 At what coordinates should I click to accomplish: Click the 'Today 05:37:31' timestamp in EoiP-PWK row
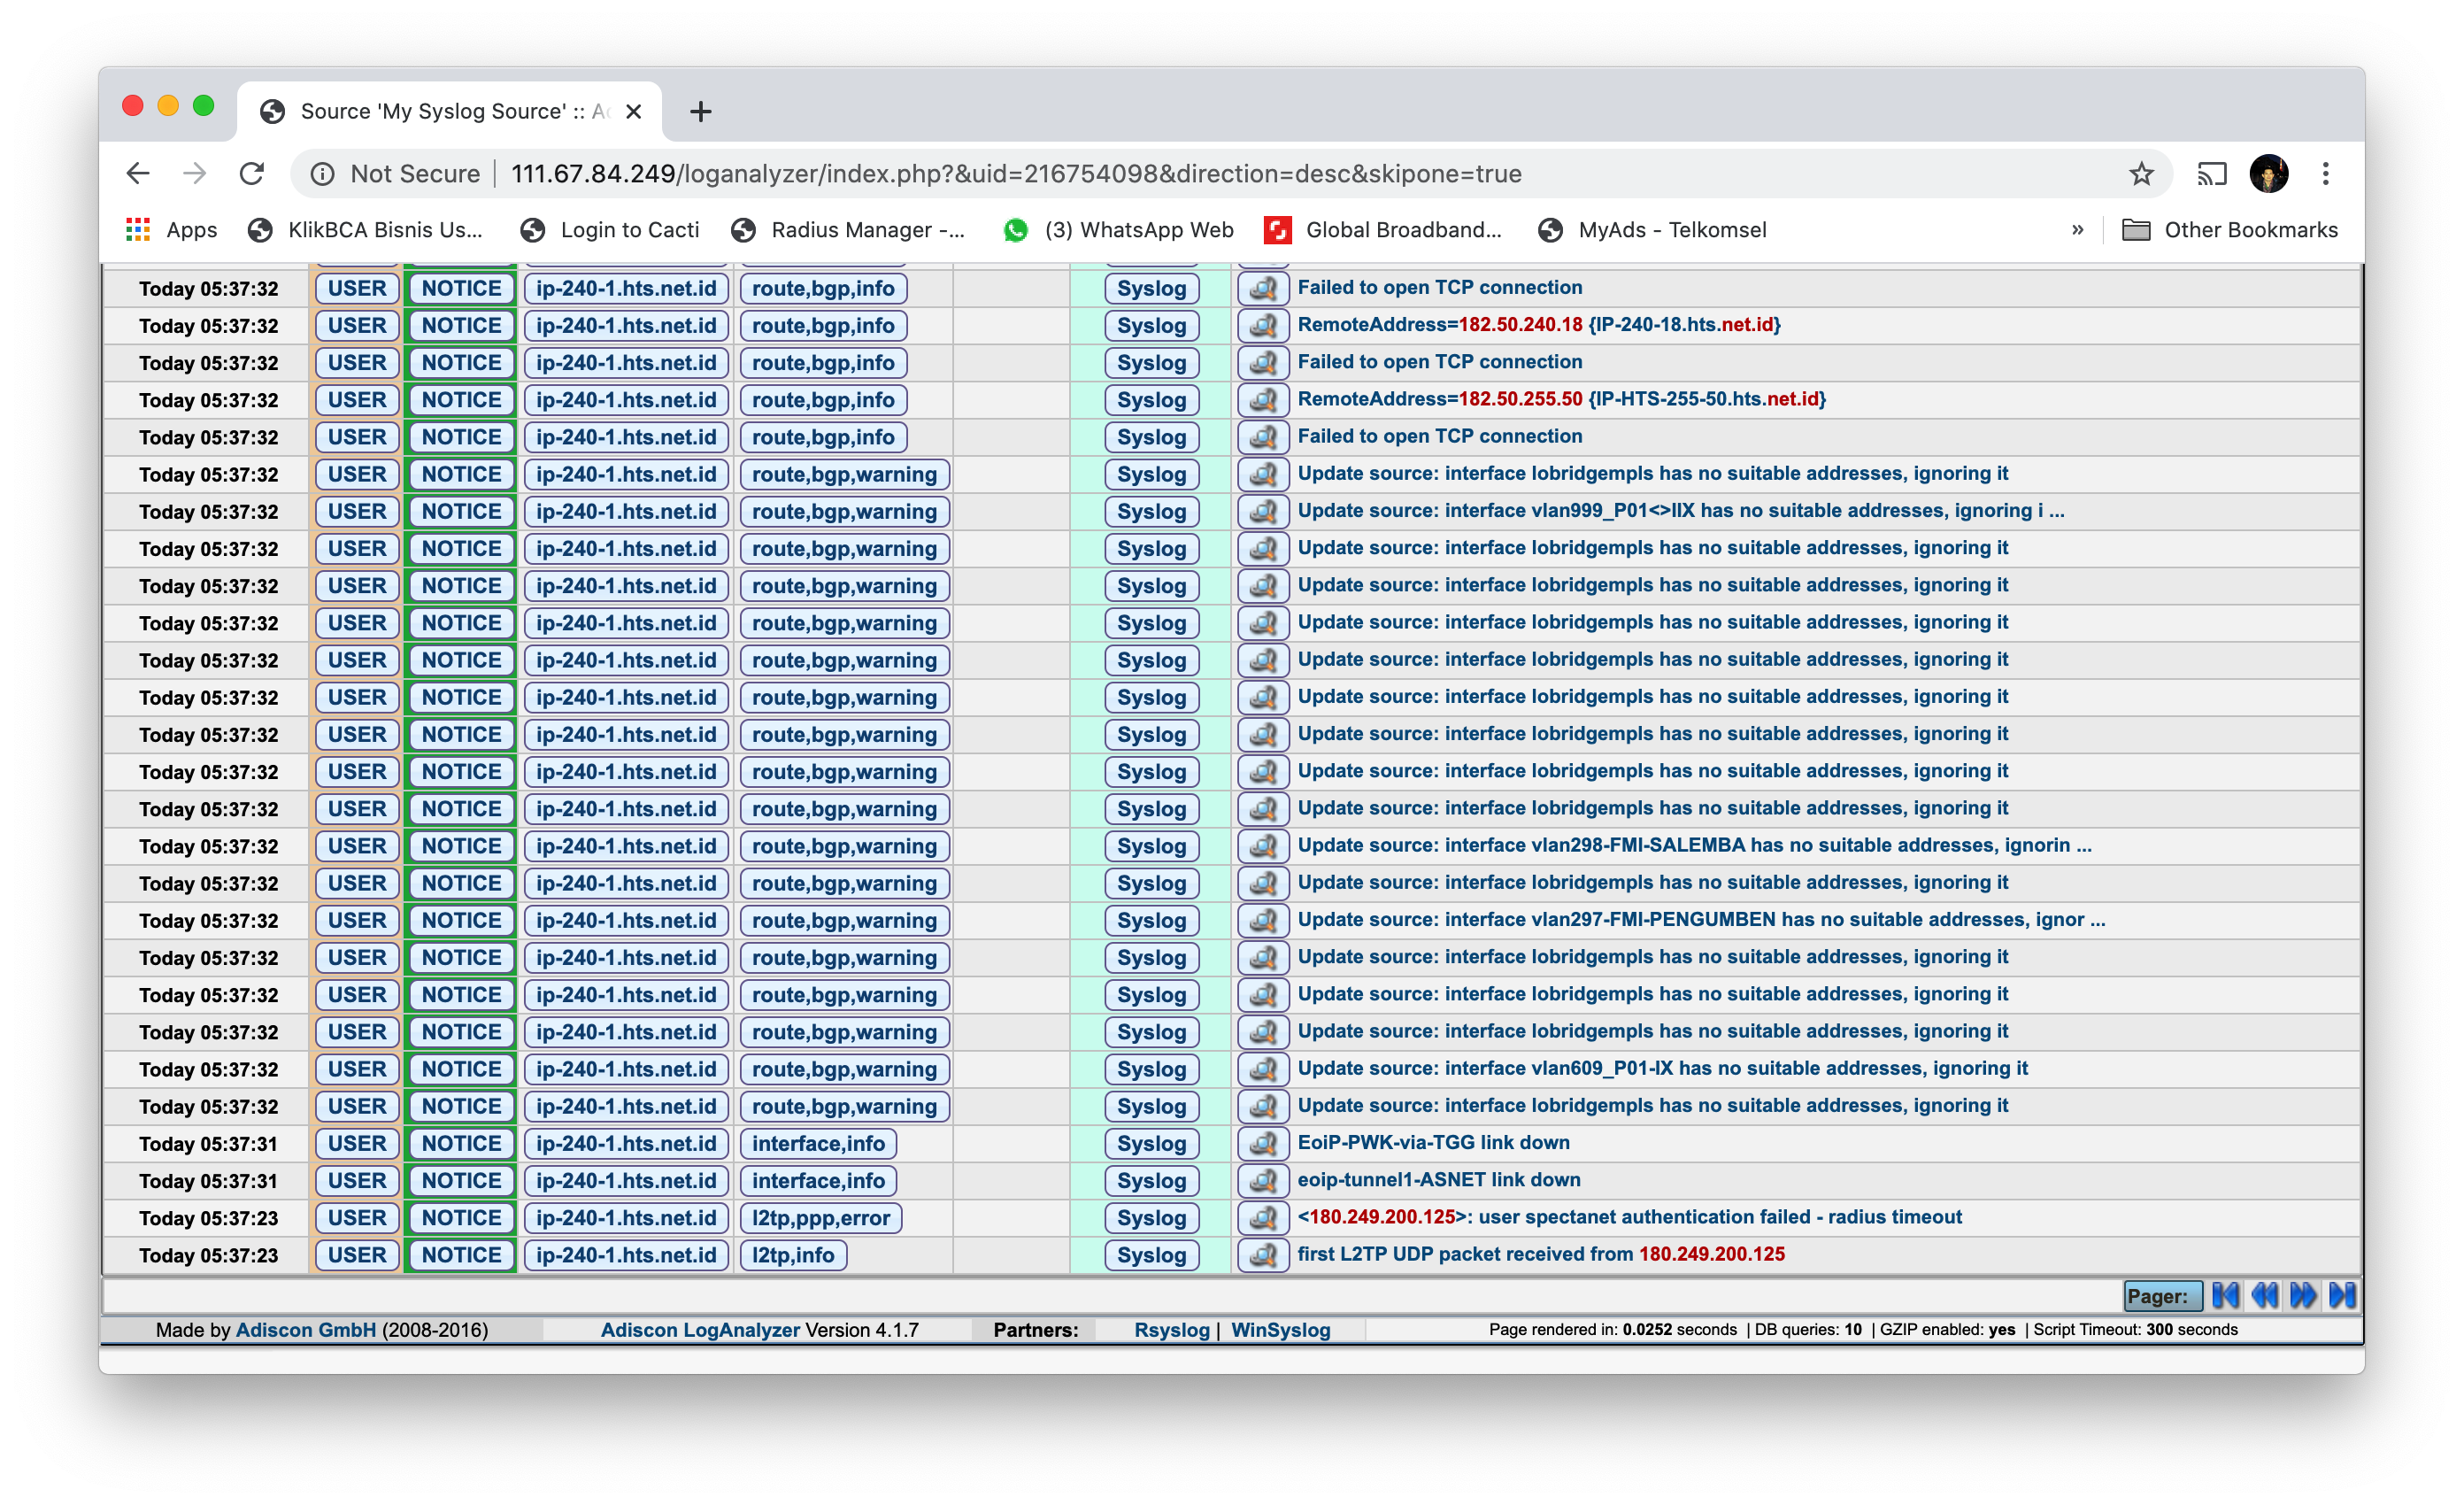point(208,1144)
